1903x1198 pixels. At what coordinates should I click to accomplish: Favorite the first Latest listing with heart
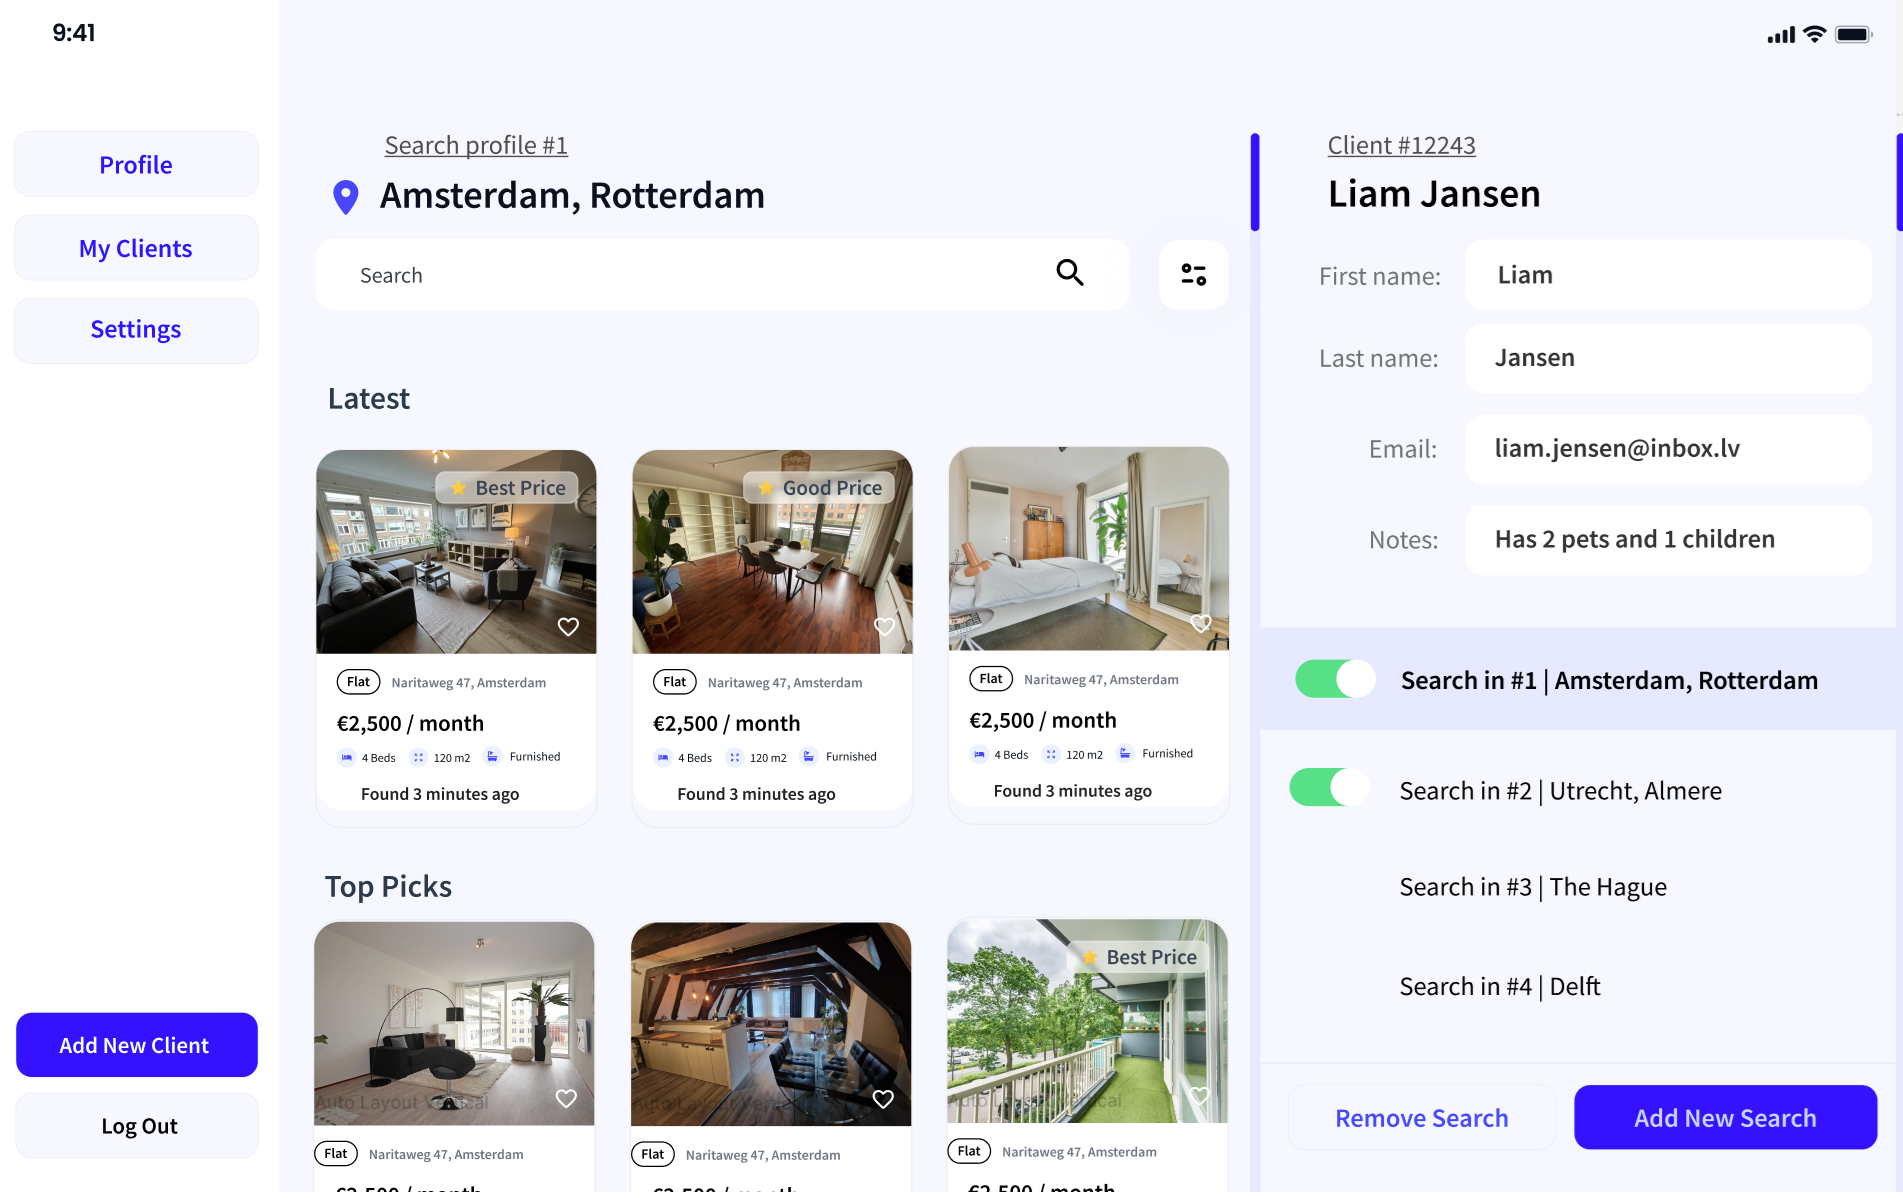pyautogui.click(x=568, y=627)
